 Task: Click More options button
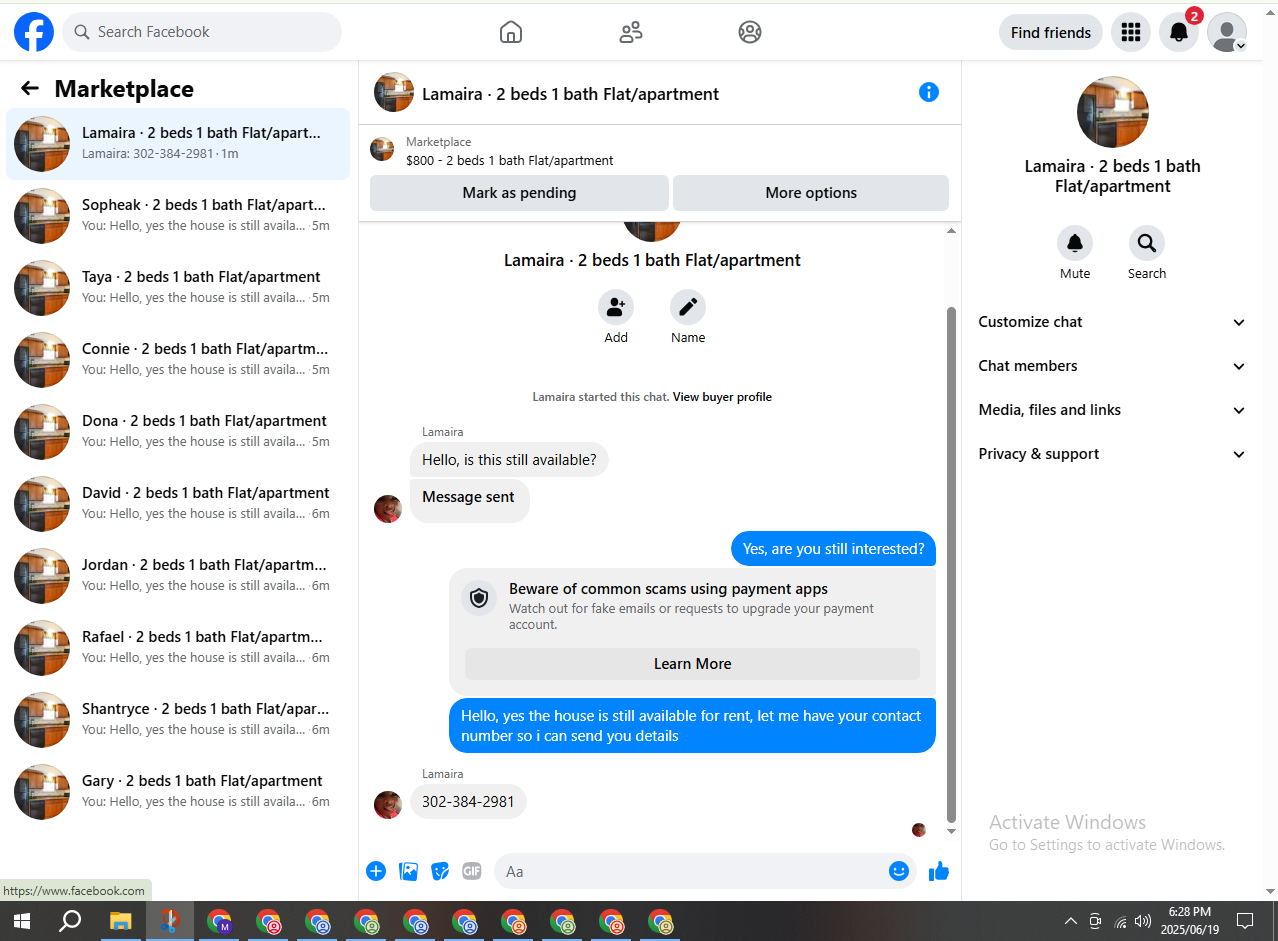tap(811, 193)
